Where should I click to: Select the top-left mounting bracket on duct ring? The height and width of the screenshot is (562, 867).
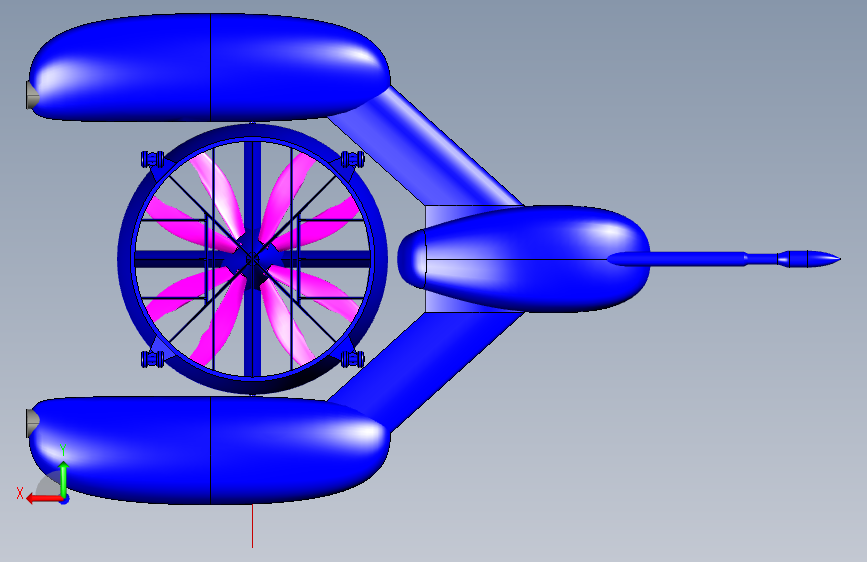click(x=153, y=159)
